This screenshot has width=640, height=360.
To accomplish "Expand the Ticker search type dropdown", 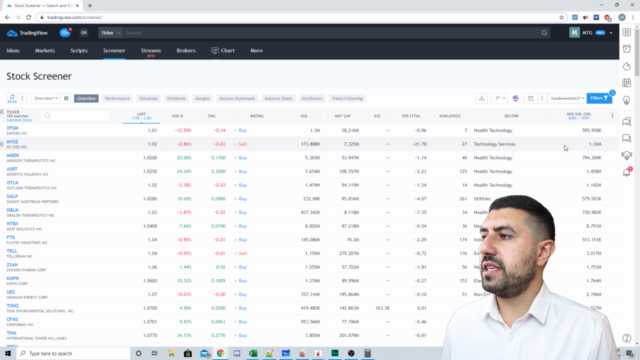I will [110, 33].
